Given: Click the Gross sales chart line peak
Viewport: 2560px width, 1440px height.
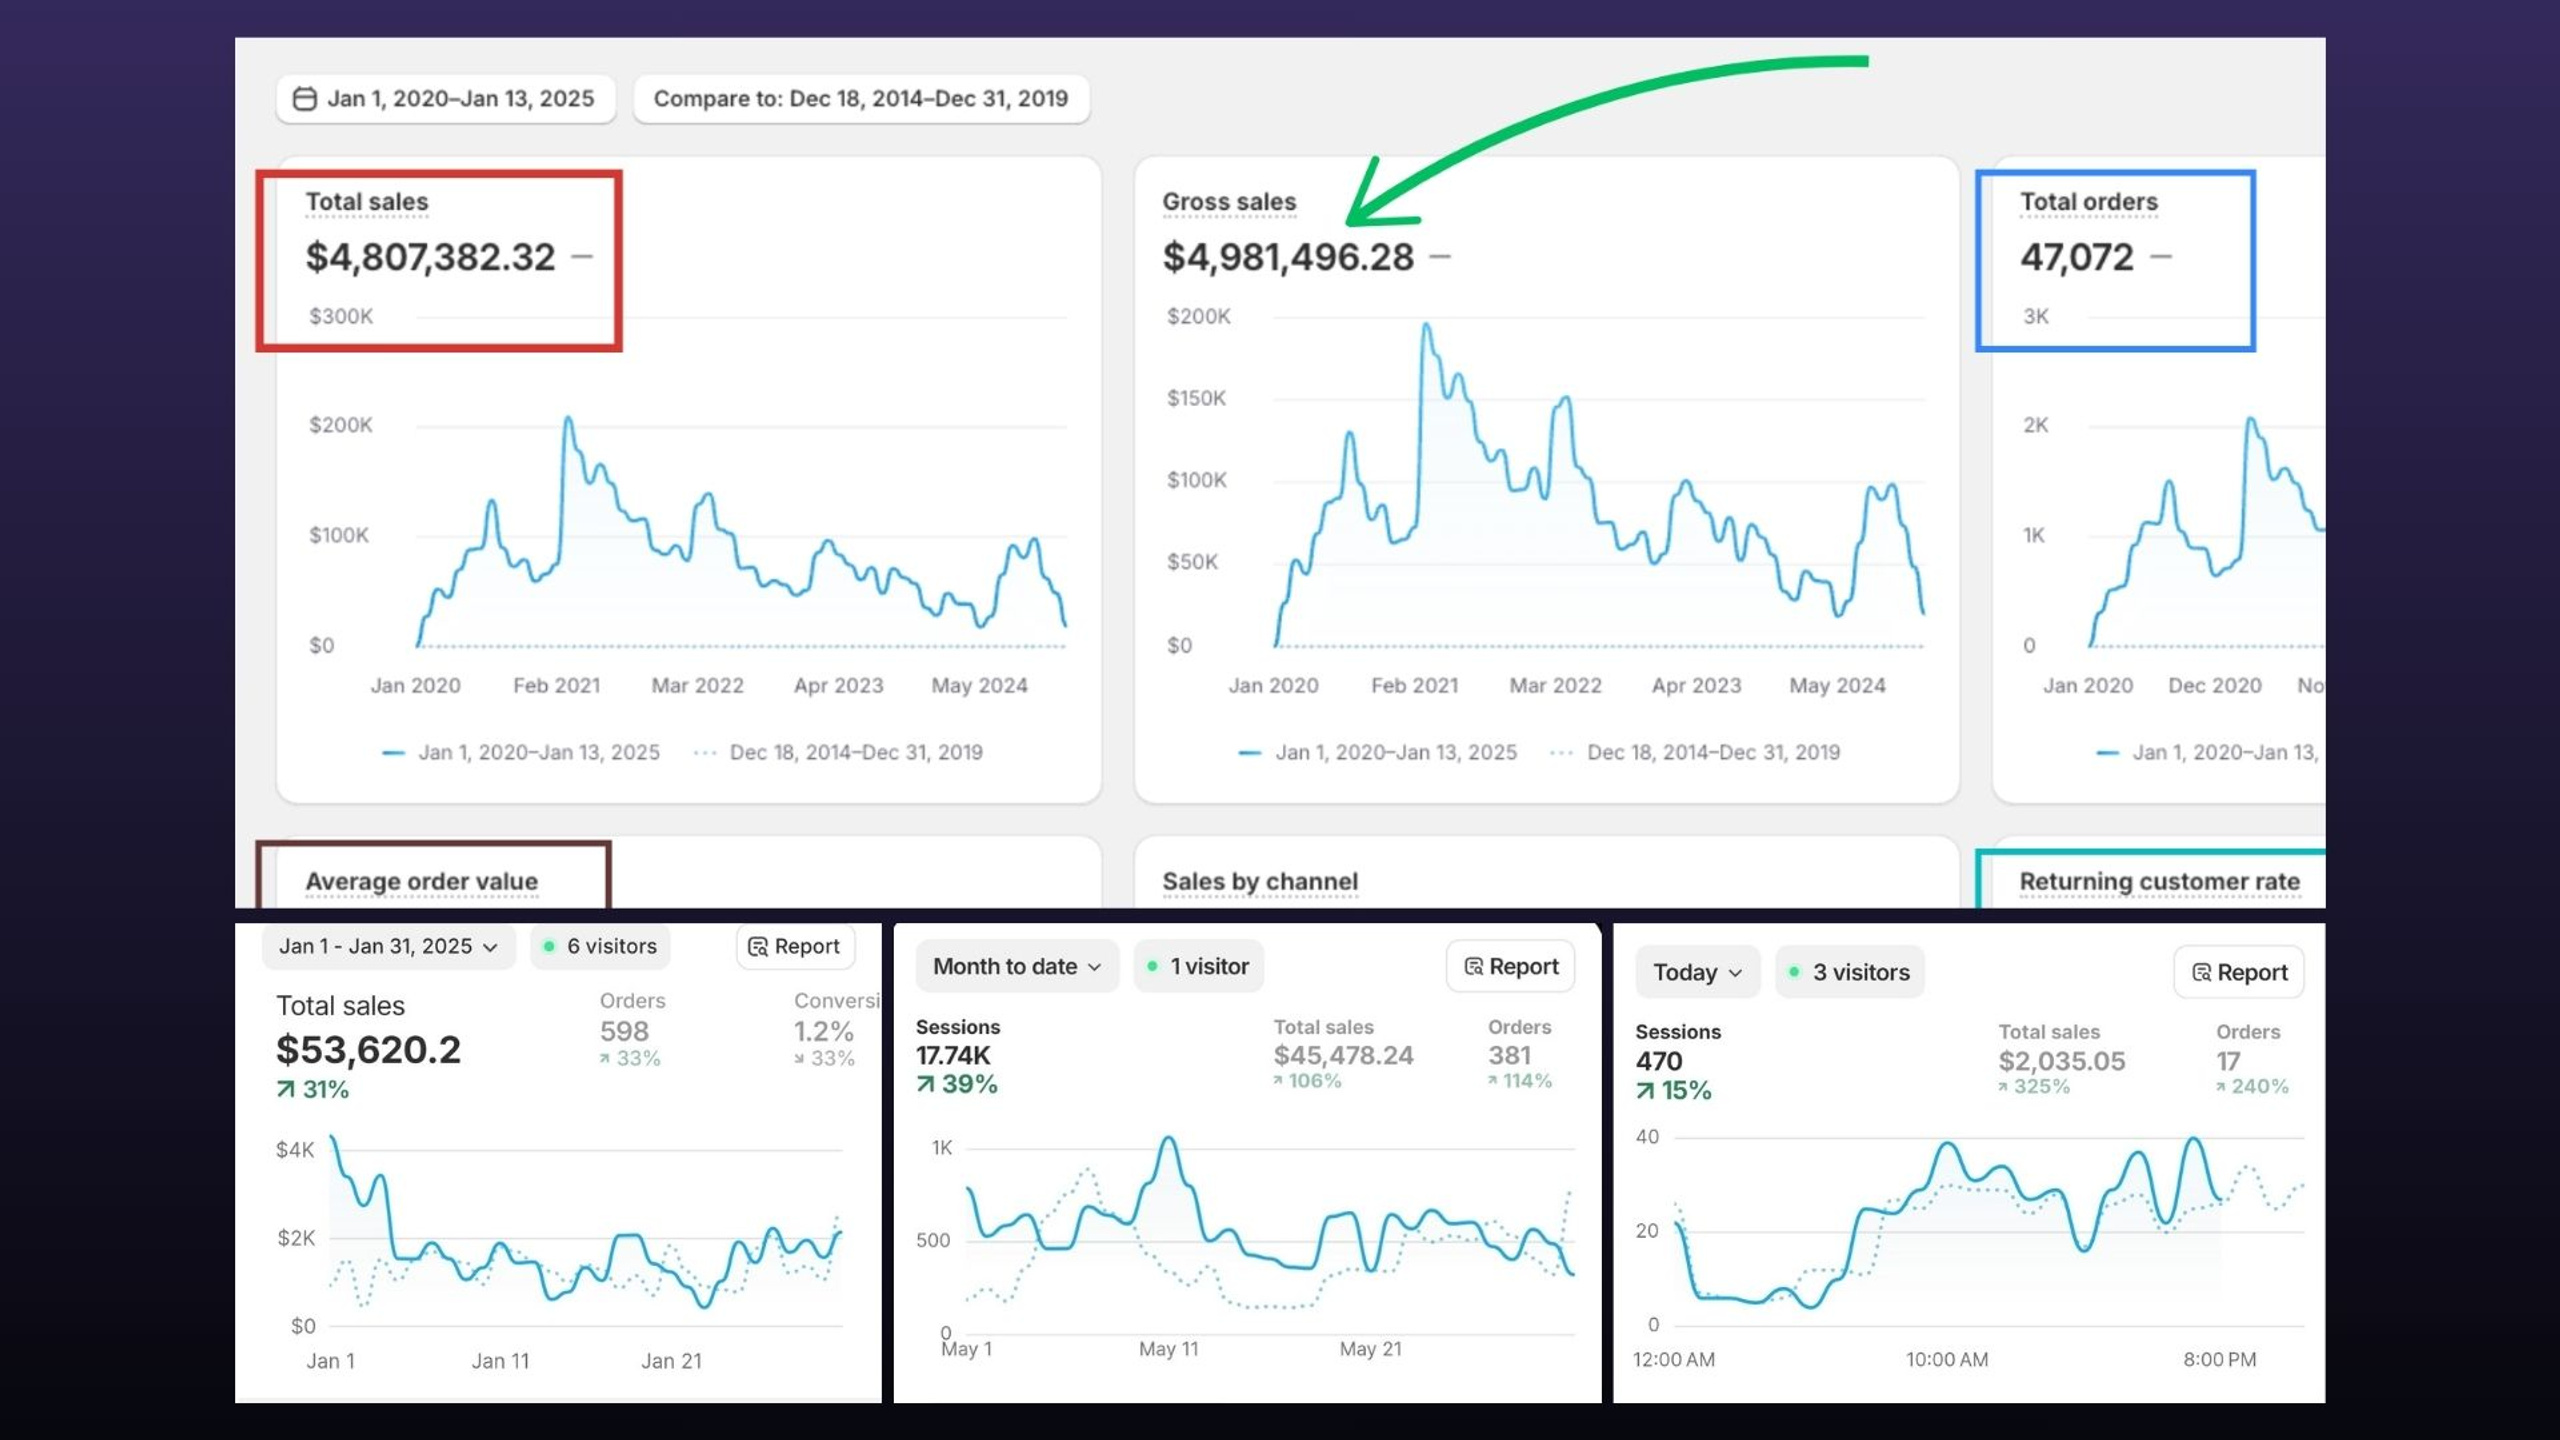Looking at the screenshot, I should coord(1426,325).
